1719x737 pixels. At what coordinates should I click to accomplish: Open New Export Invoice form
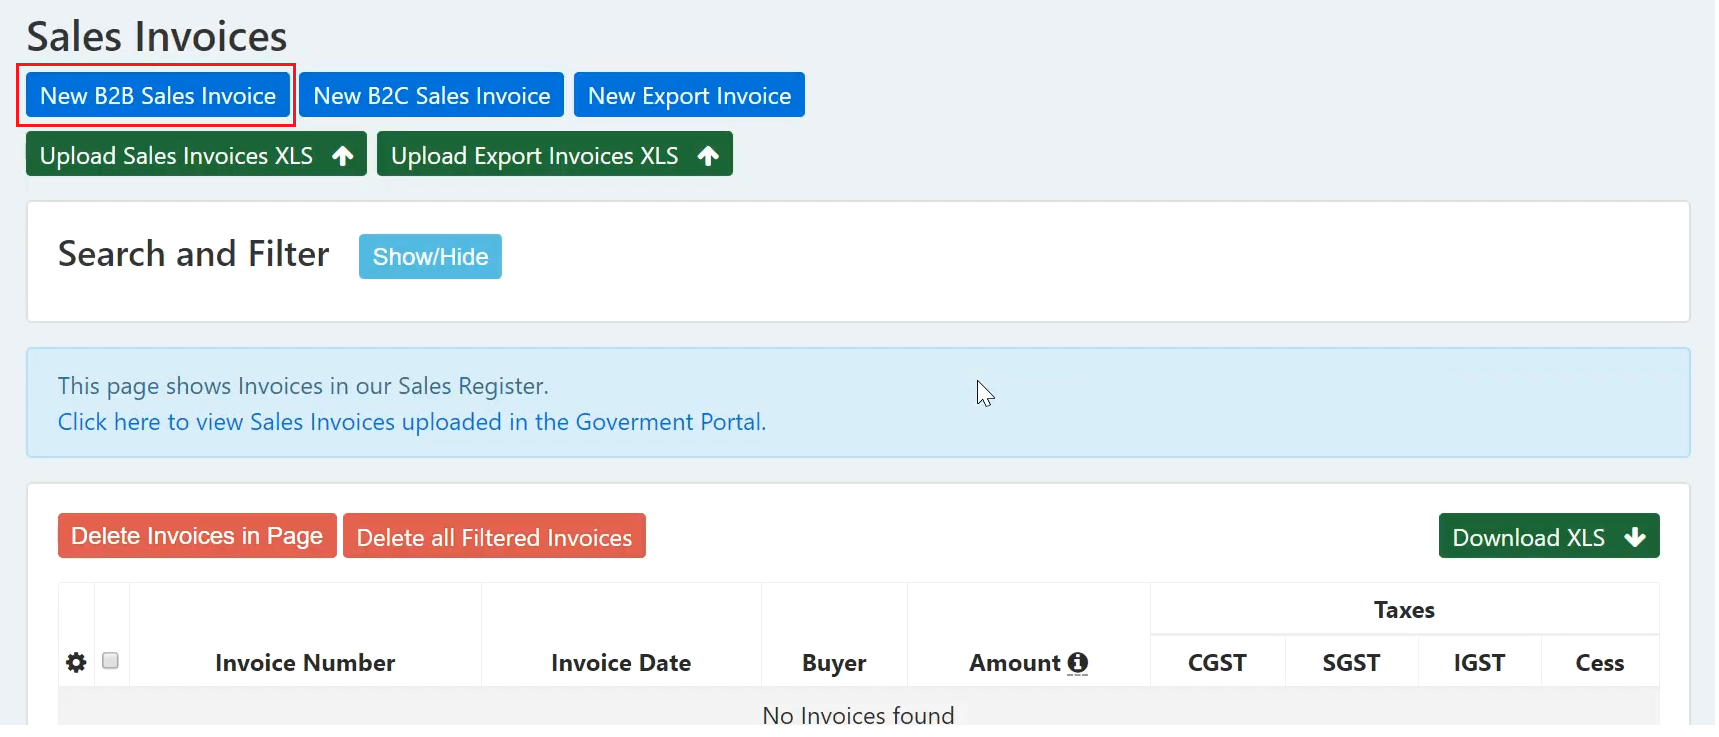point(689,95)
